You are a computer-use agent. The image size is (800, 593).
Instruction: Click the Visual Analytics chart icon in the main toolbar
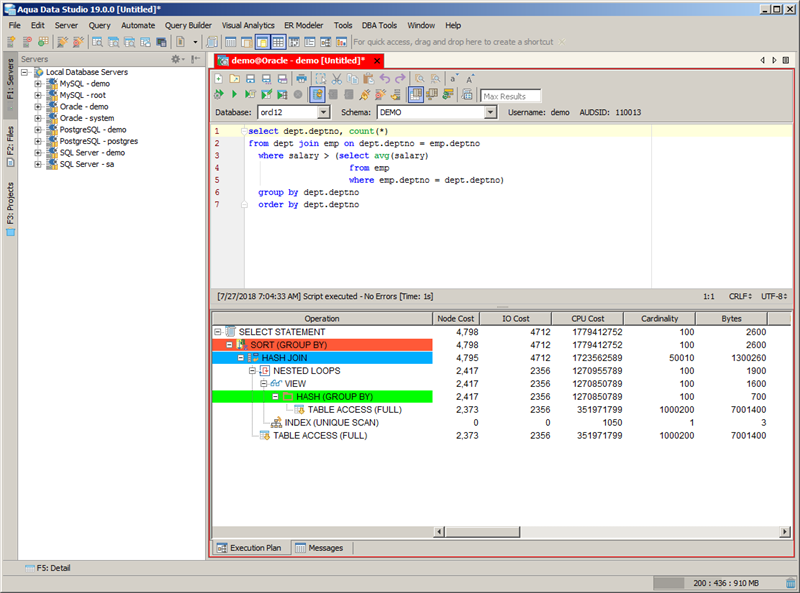tap(341, 42)
